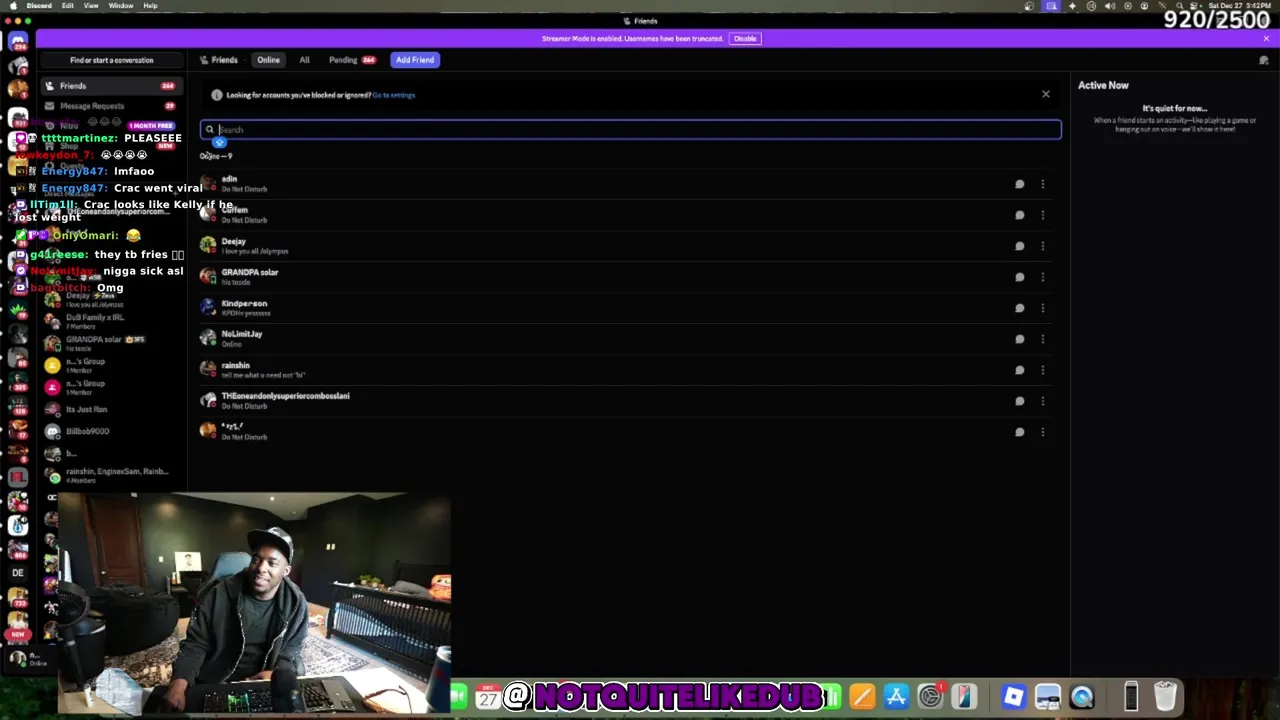This screenshot has height=720, width=1280.
Task: Message Kindperson via chat bubble icon
Action: (1020, 308)
